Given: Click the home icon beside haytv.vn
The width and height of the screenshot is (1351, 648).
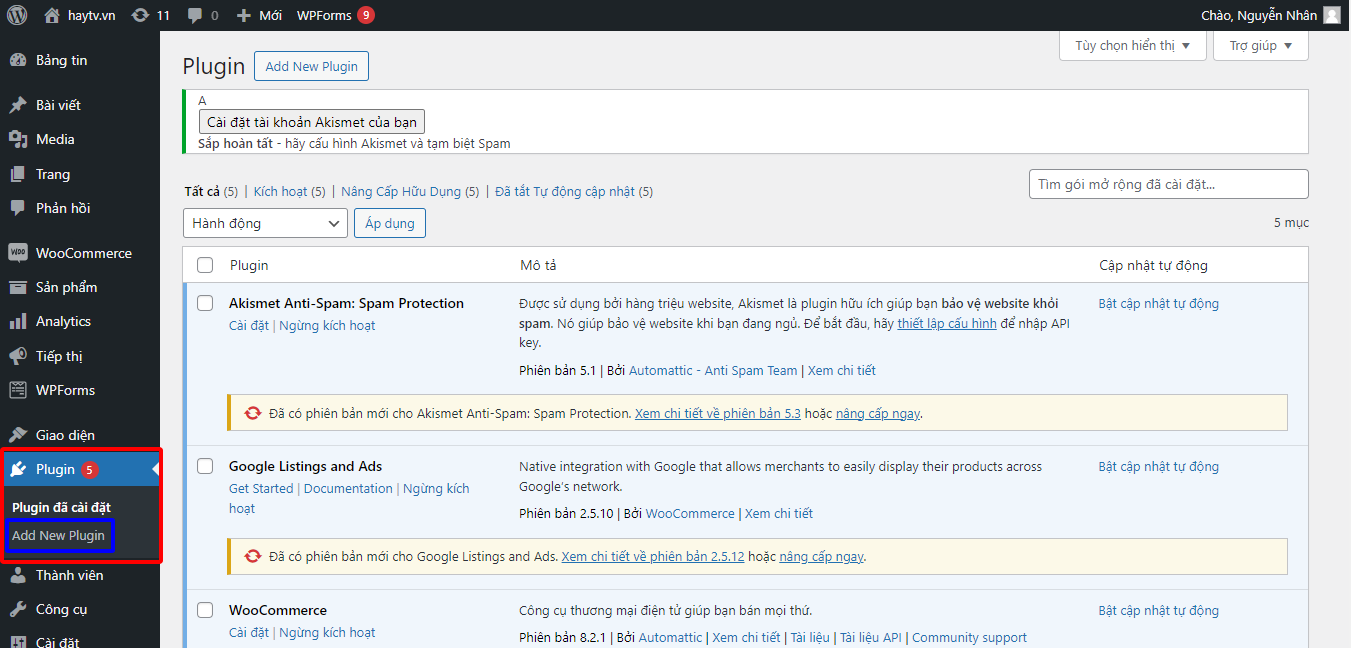Looking at the screenshot, I should point(53,15).
